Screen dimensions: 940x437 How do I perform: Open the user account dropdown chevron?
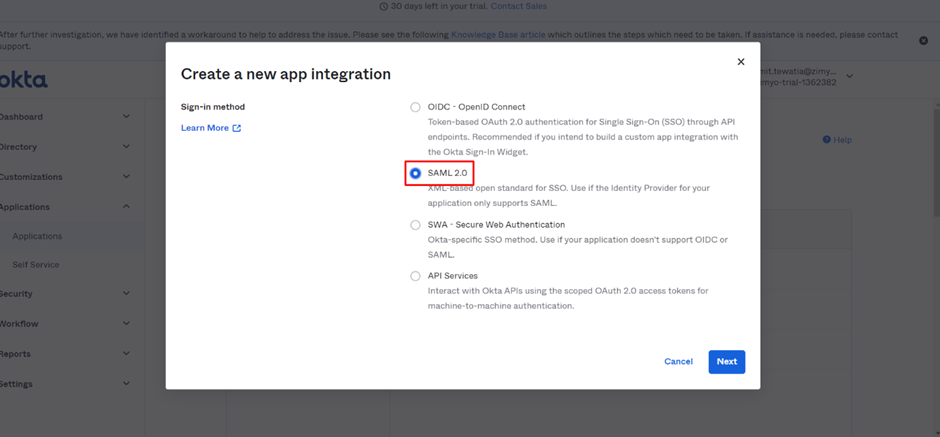tap(849, 76)
